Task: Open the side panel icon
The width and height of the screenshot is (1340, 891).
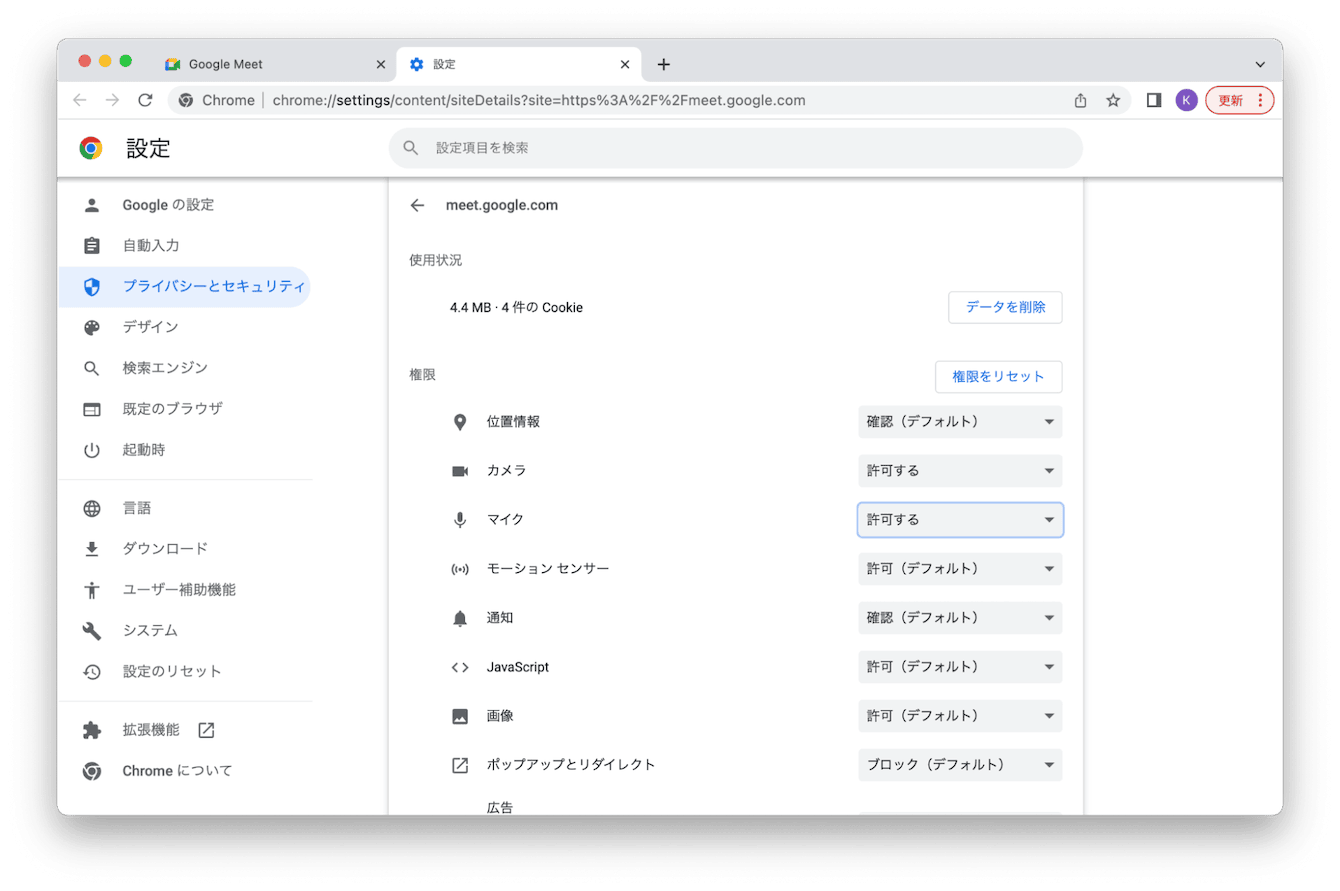Action: tap(1154, 100)
